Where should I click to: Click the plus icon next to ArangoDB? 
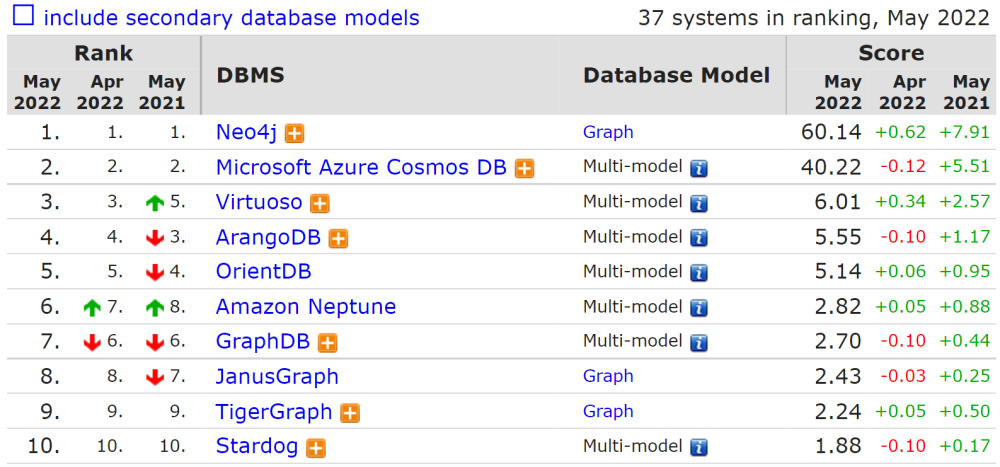point(338,238)
